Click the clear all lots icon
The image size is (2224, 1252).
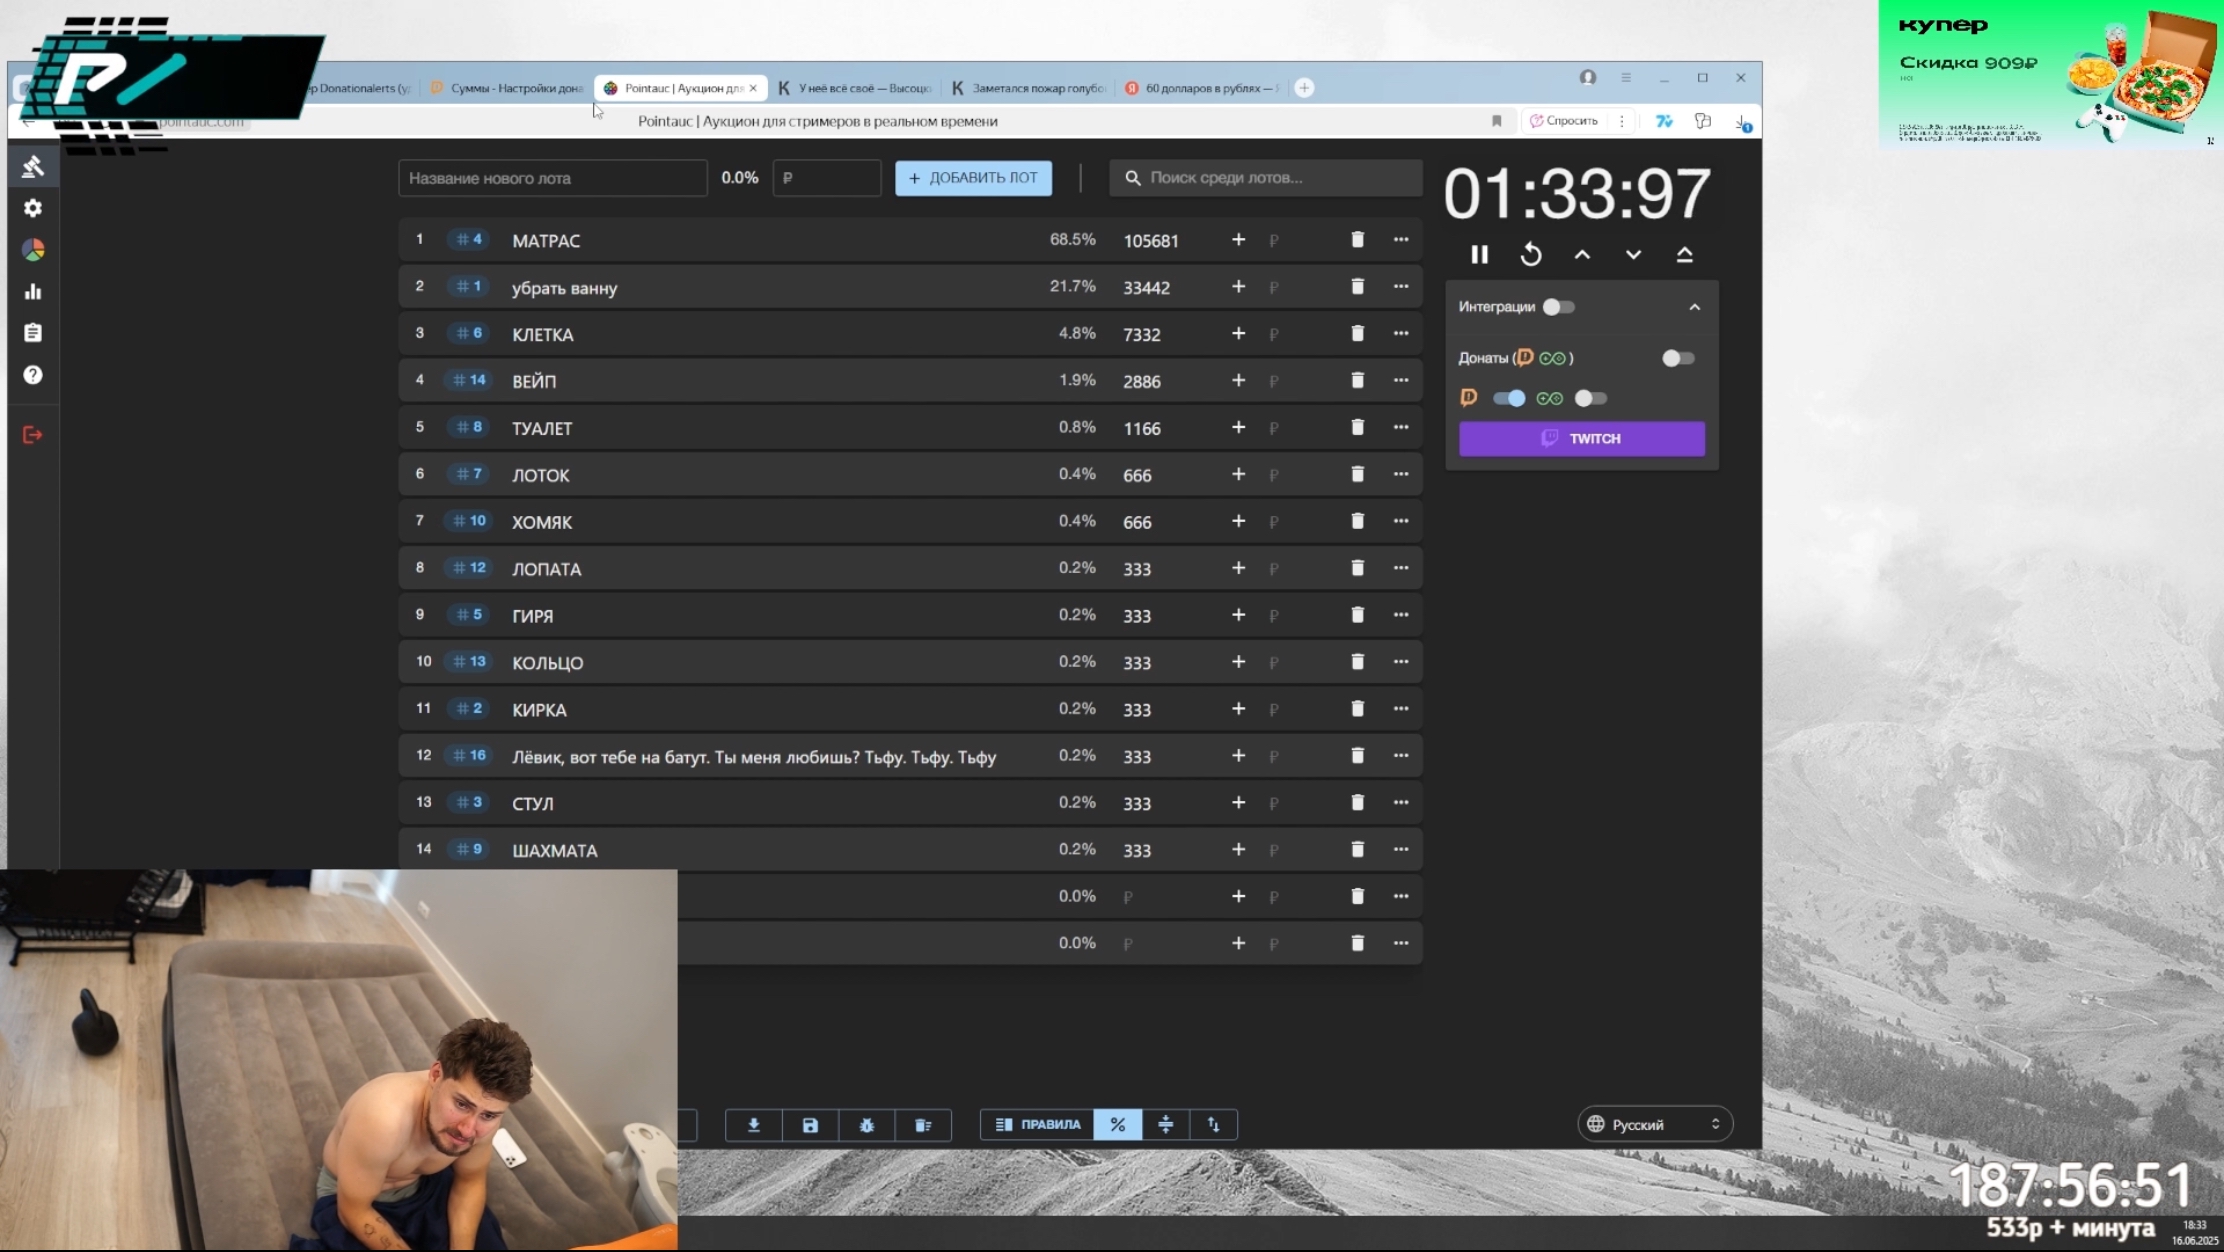point(923,1125)
